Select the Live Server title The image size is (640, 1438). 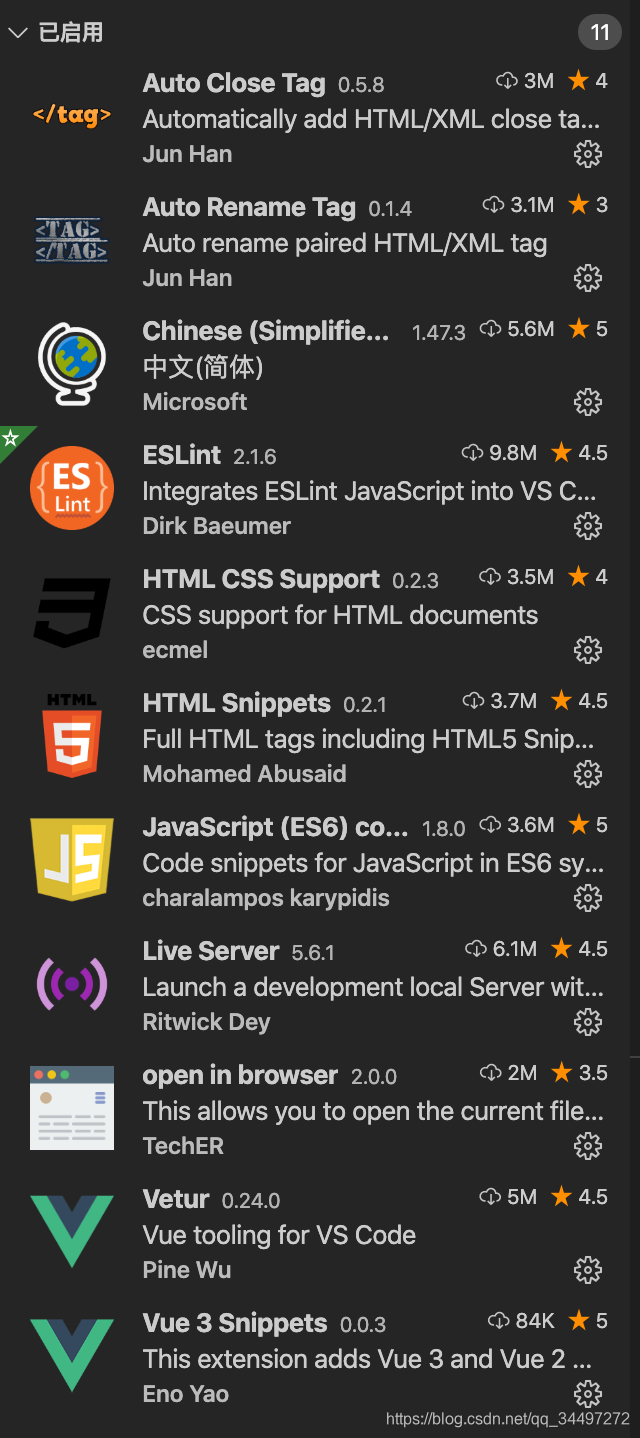(211, 951)
